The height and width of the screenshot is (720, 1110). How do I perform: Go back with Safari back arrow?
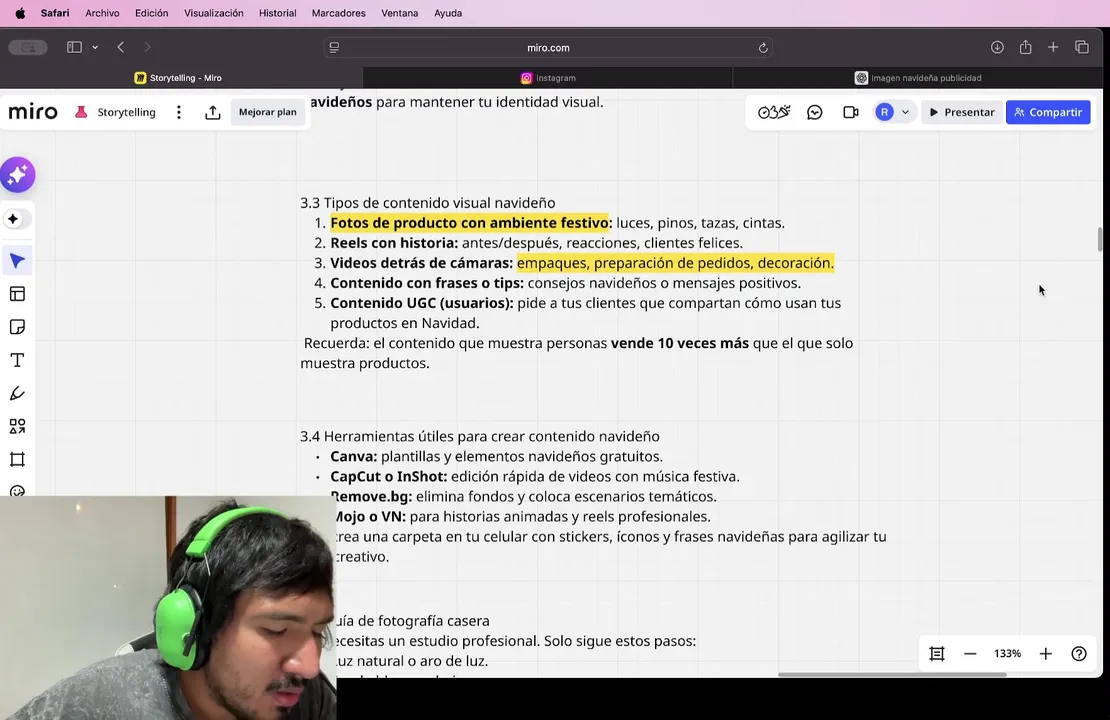click(121, 47)
